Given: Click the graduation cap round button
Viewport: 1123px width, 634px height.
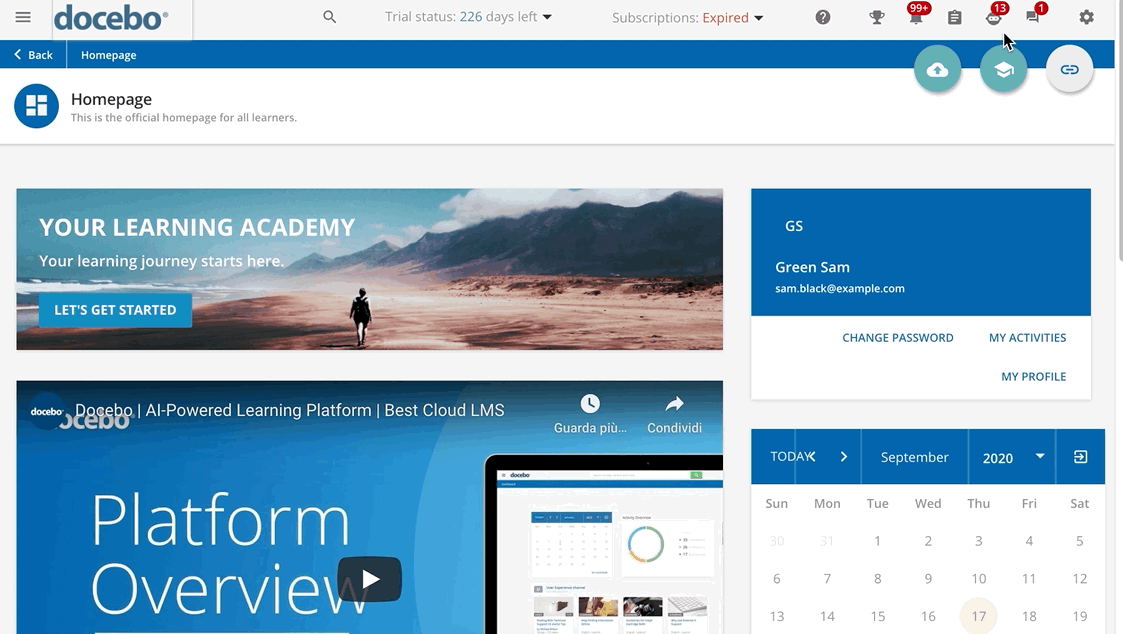Looking at the screenshot, I should (x=1004, y=70).
